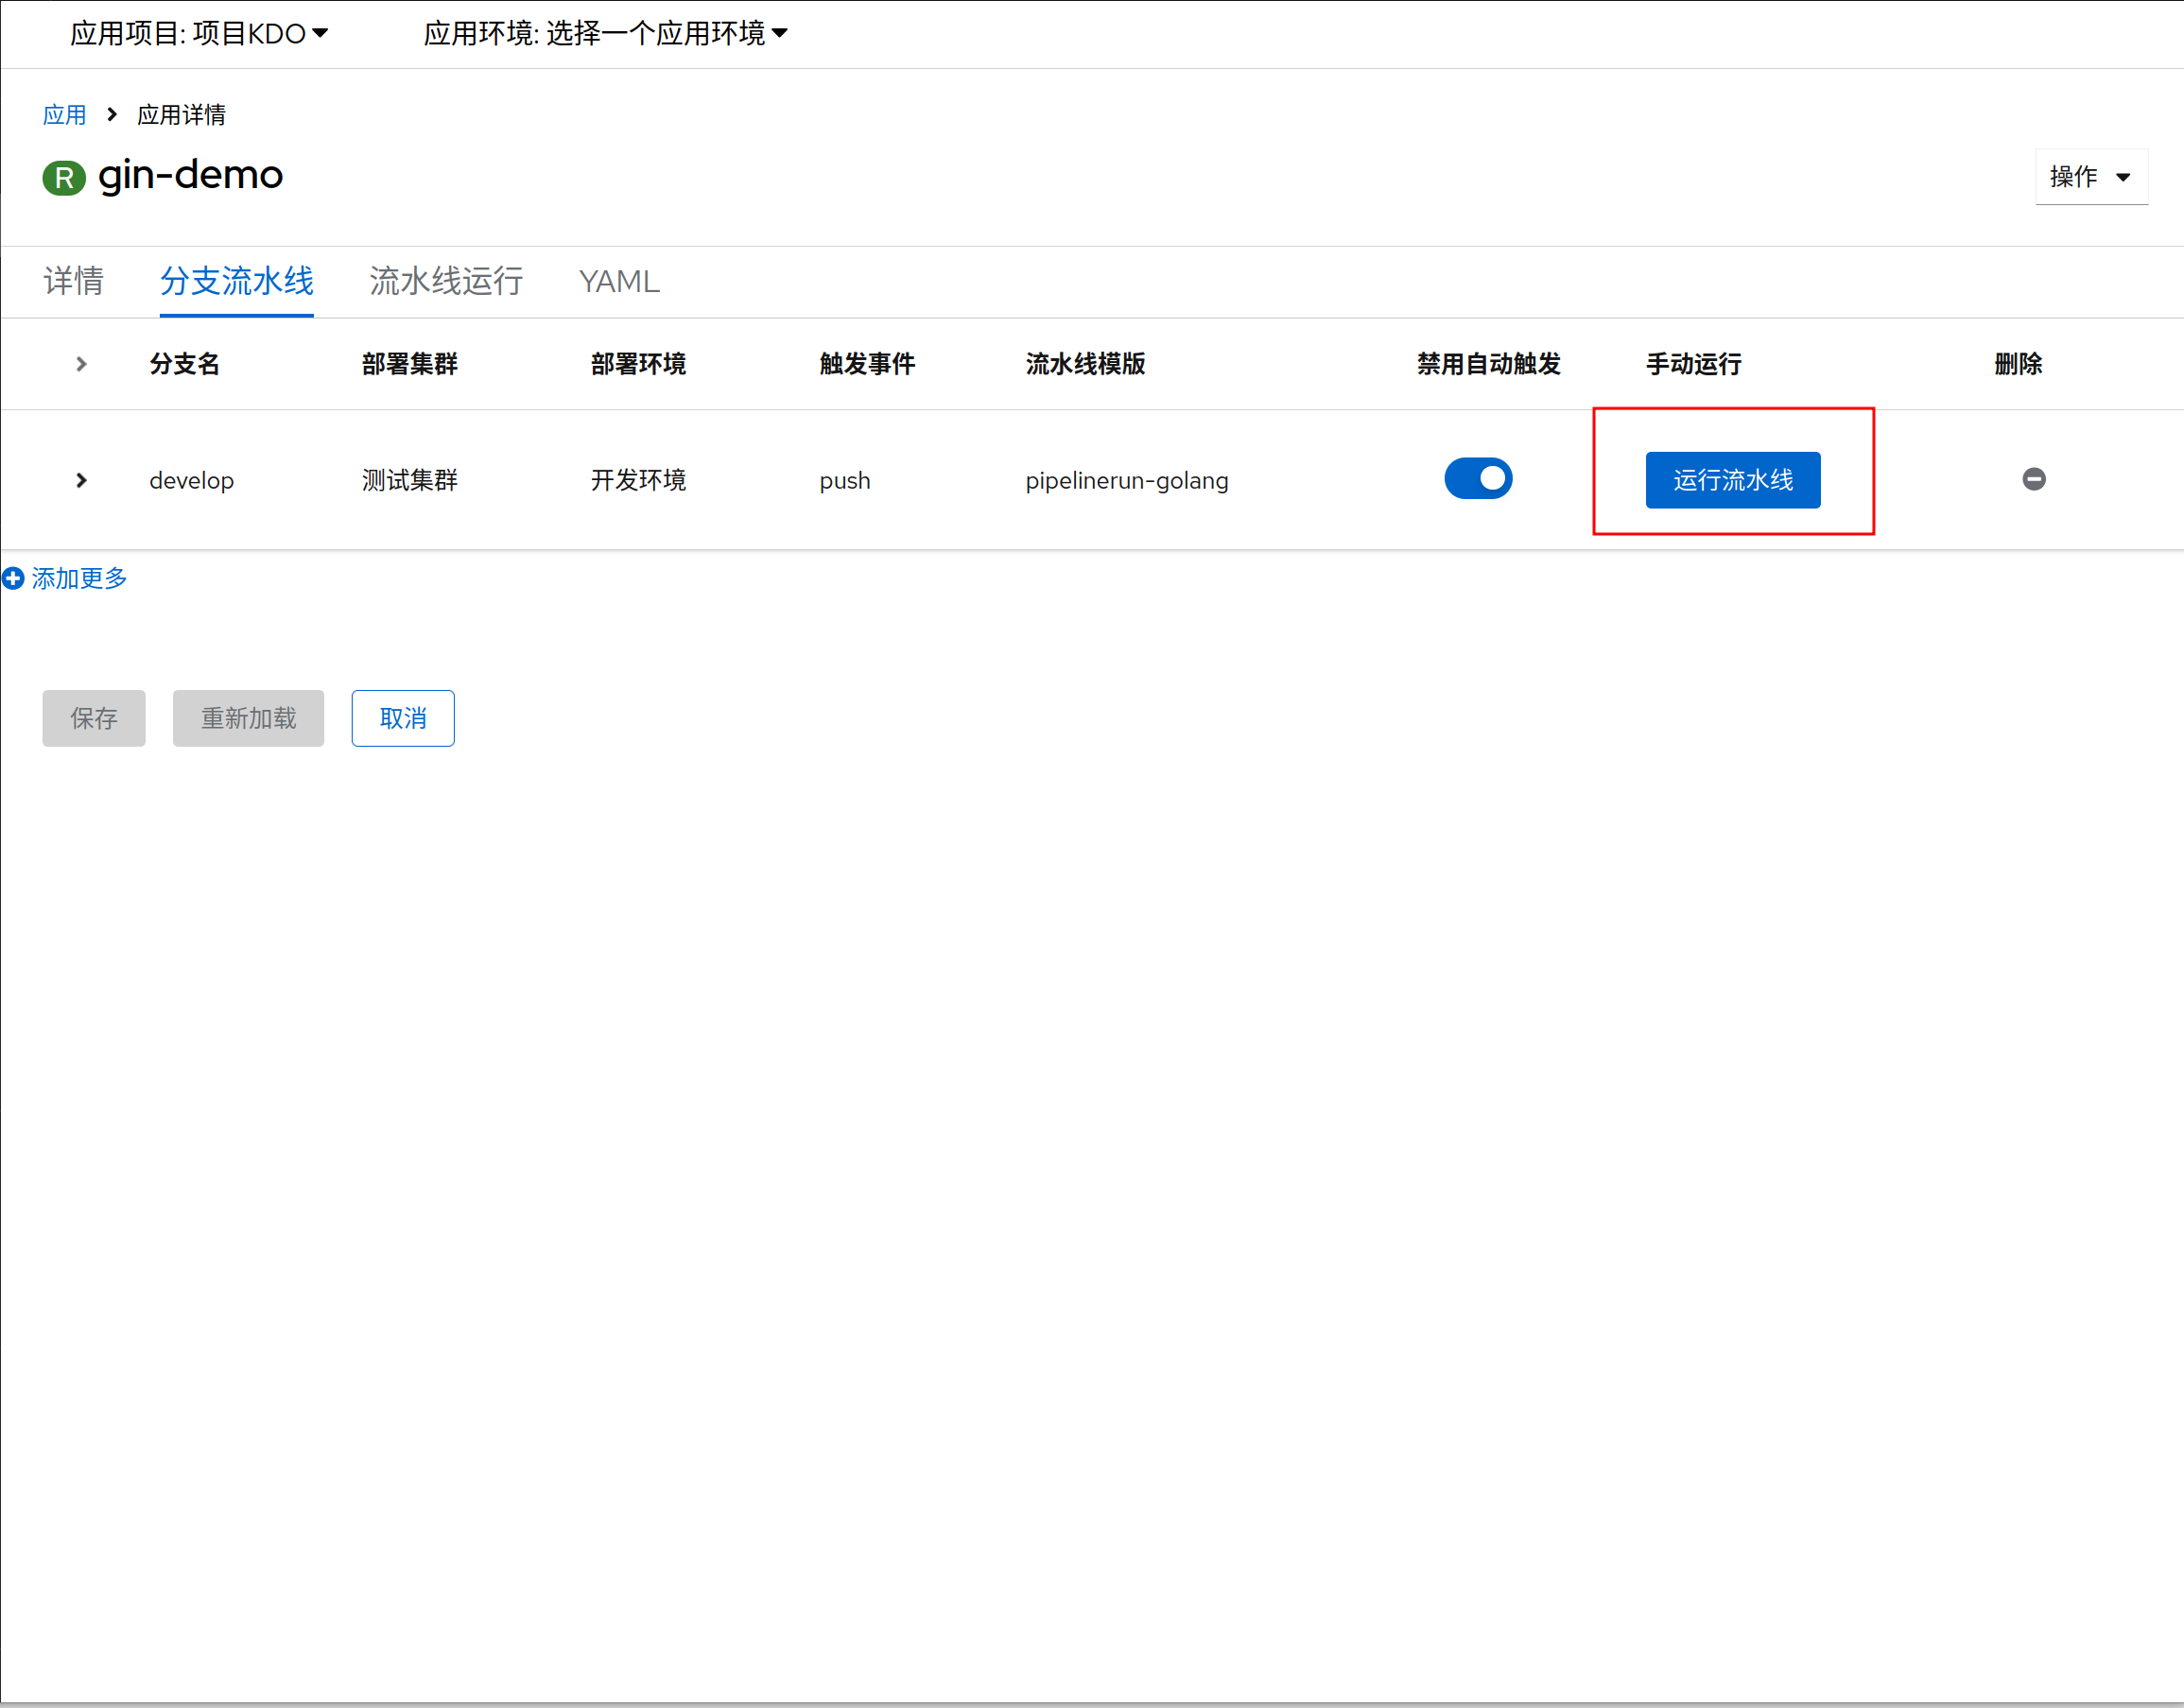2184x1708 pixels.
Task: Click the 添加更多 link
Action: 80,578
